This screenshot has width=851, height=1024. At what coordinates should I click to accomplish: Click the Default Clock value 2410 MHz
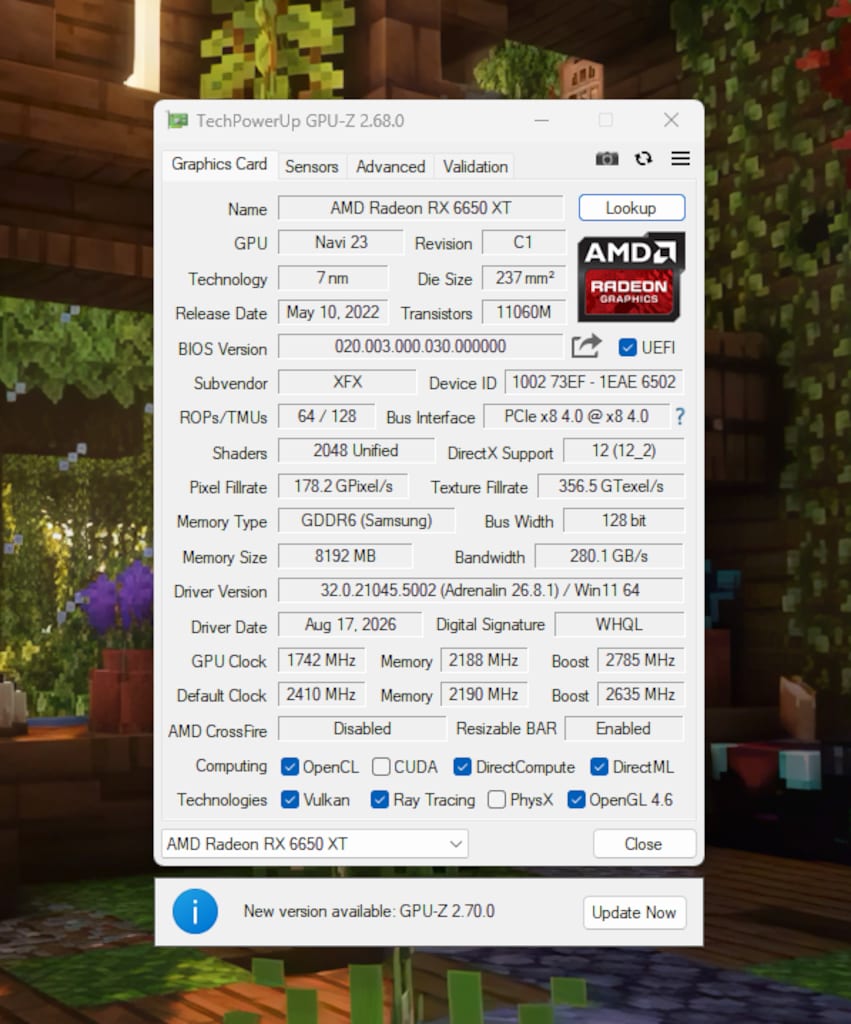(x=321, y=694)
